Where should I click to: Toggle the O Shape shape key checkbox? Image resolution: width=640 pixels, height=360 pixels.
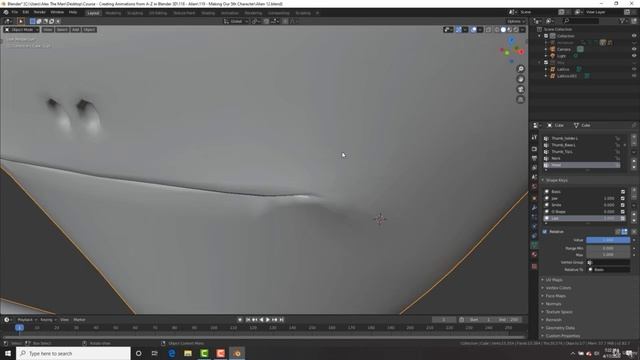pos(623,212)
